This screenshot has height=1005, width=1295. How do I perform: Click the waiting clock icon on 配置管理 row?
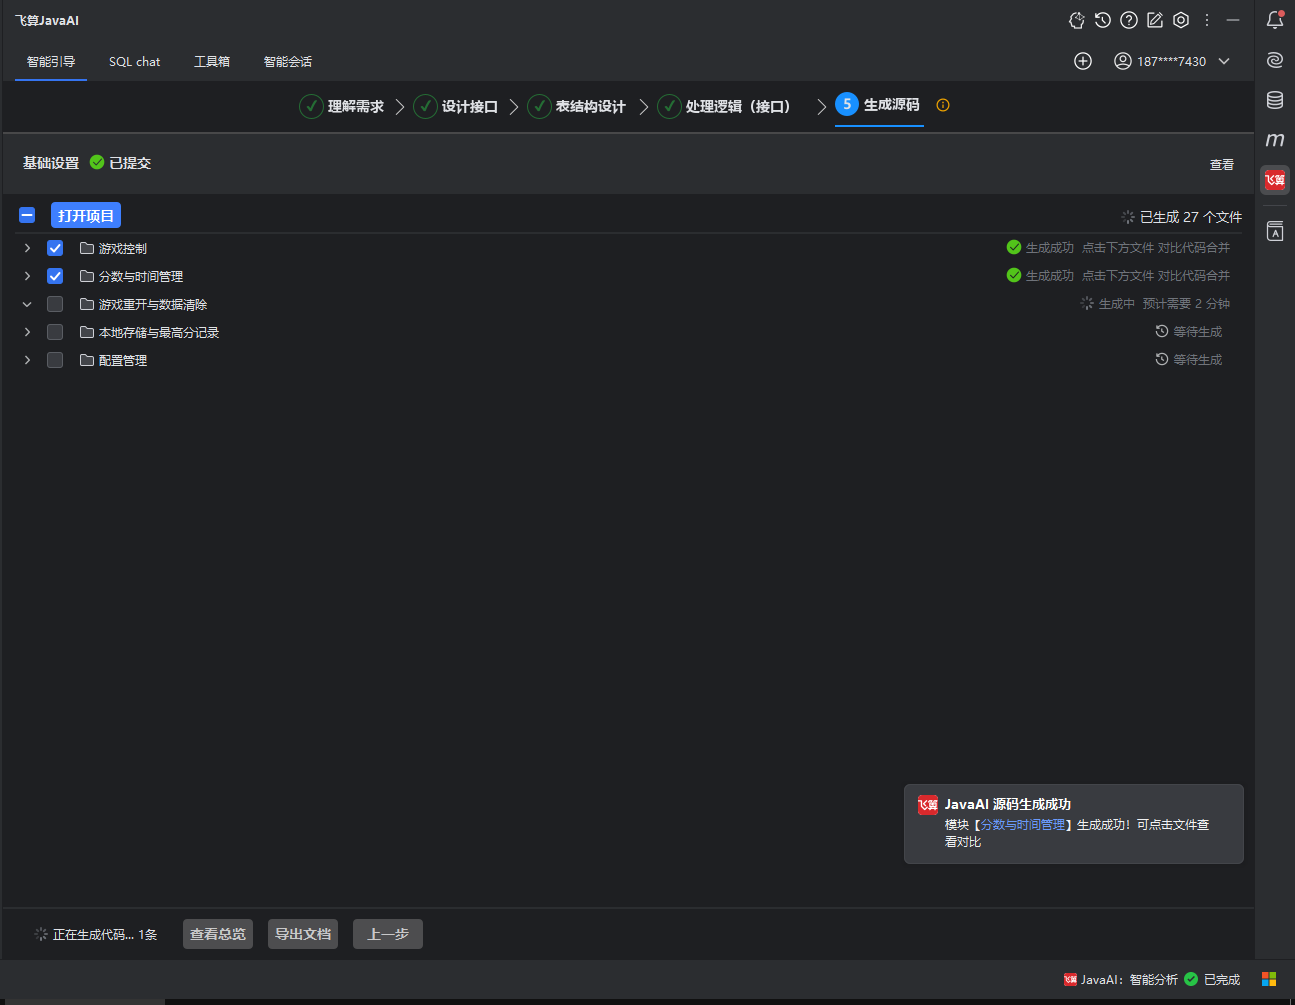tap(1162, 359)
